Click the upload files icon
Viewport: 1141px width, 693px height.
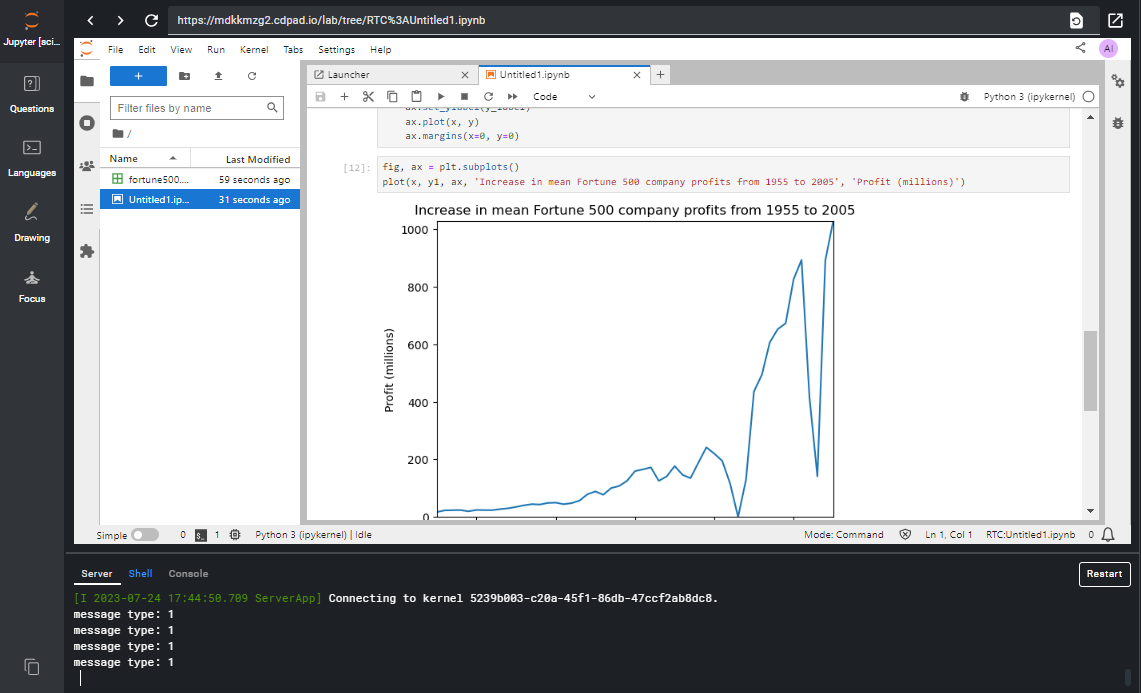(x=218, y=76)
